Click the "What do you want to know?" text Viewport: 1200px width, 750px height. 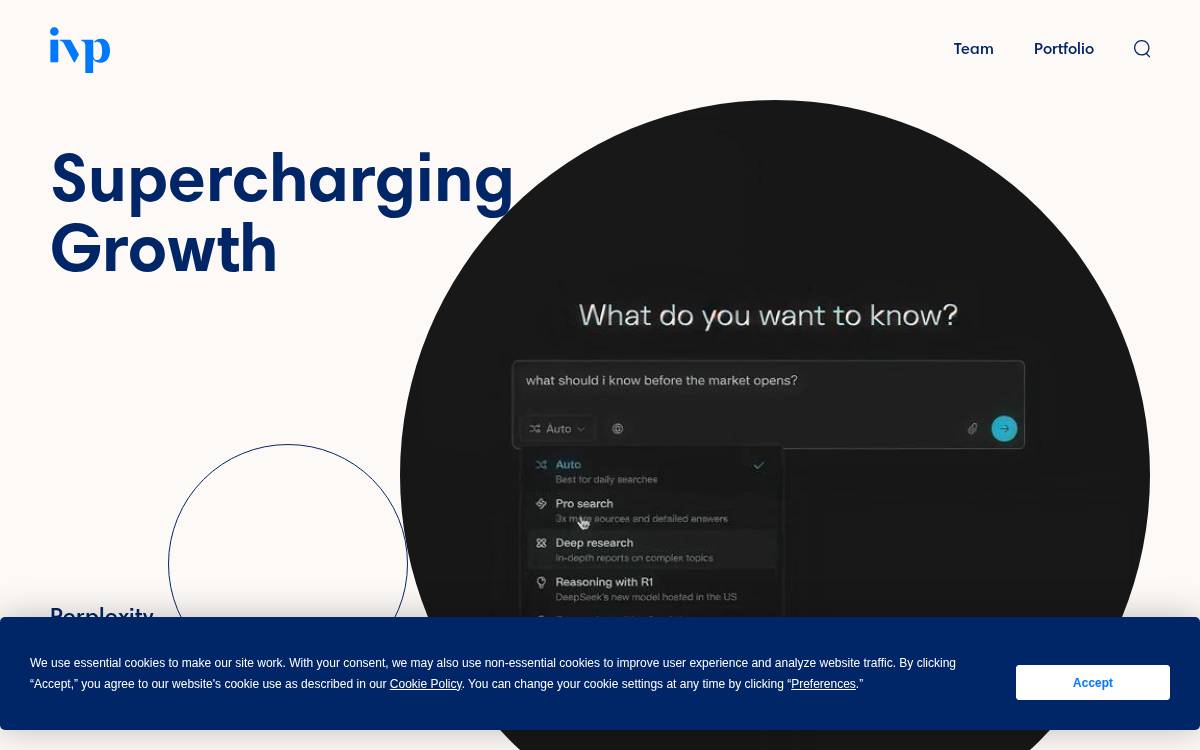[x=768, y=315]
